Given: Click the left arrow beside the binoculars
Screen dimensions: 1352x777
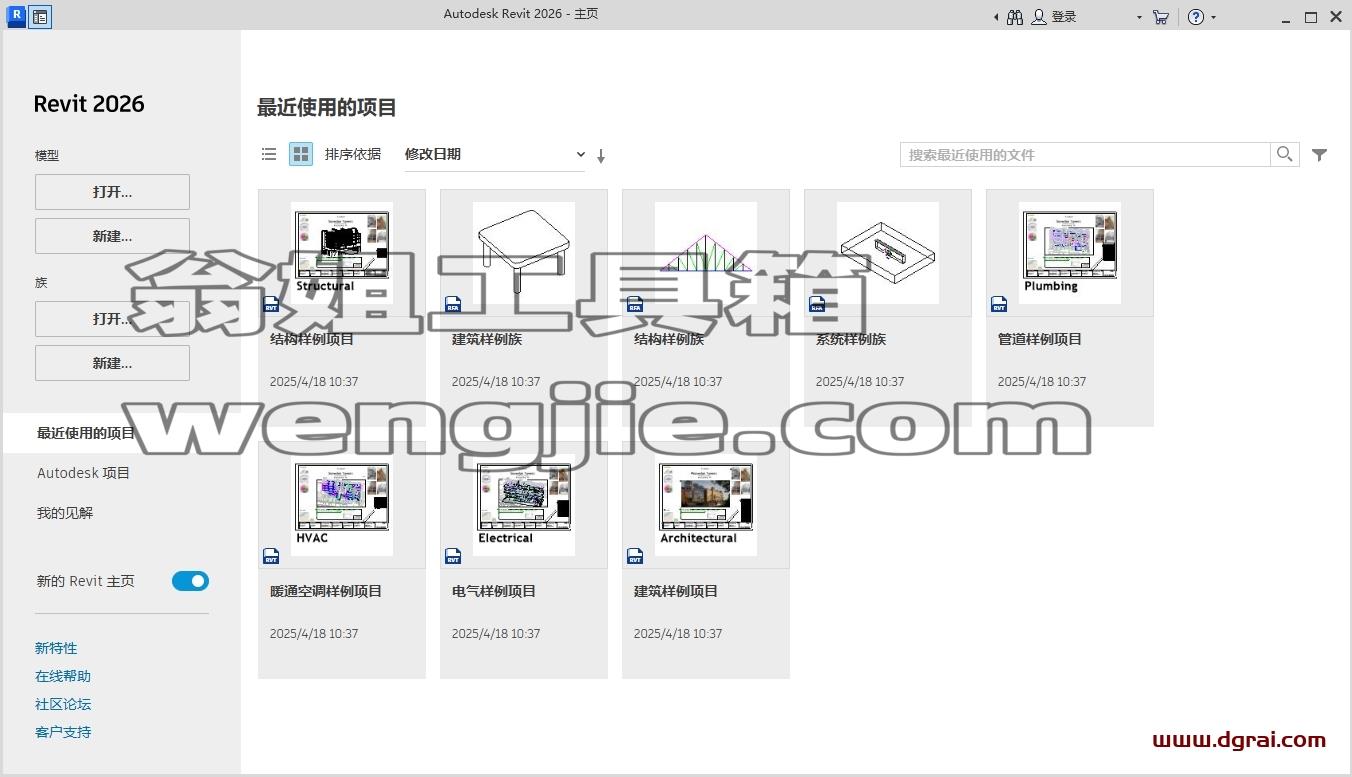Looking at the screenshot, I should [x=996, y=17].
